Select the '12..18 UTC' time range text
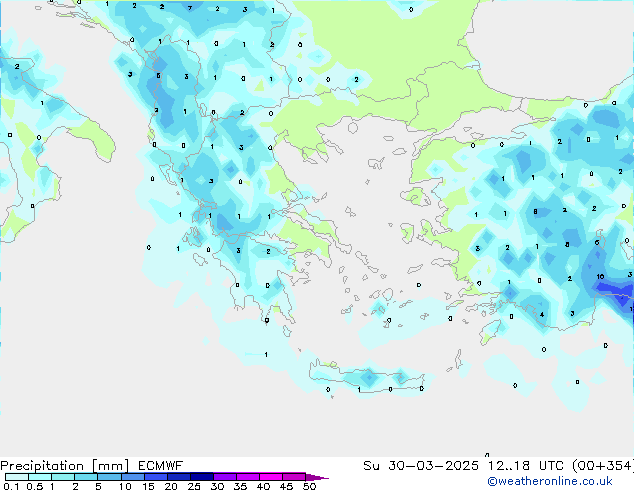The height and width of the screenshot is (490, 634). pos(525,466)
